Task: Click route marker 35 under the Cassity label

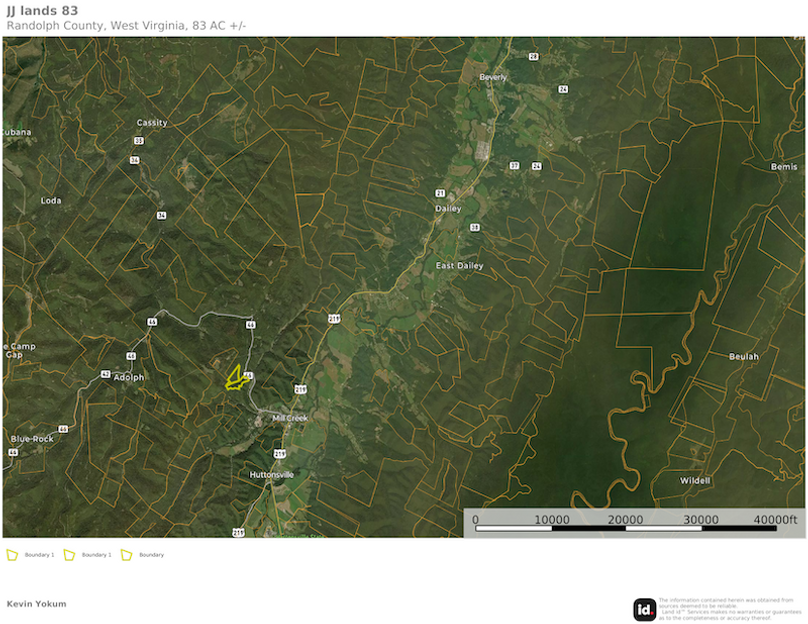Action: tap(137, 140)
